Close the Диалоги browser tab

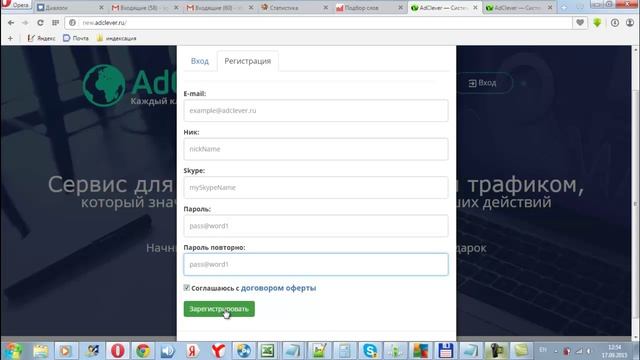coord(101,8)
